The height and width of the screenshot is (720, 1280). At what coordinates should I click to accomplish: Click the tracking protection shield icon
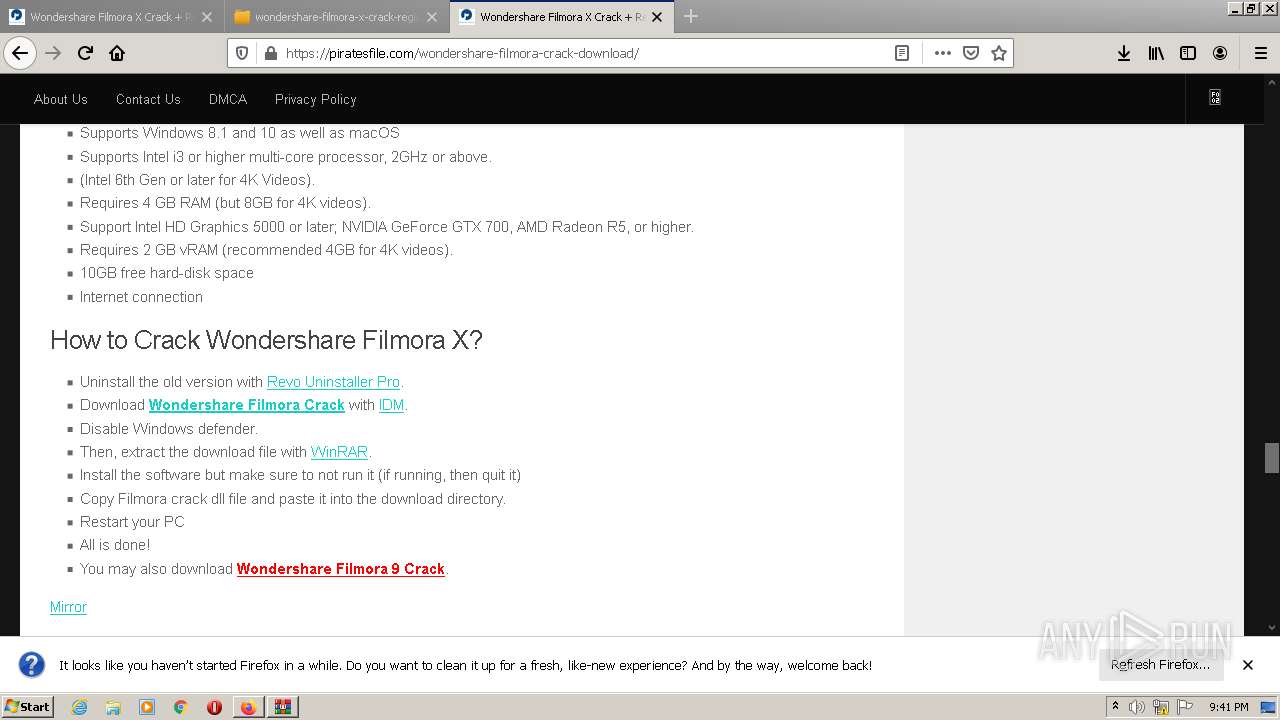tap(243, 53)
